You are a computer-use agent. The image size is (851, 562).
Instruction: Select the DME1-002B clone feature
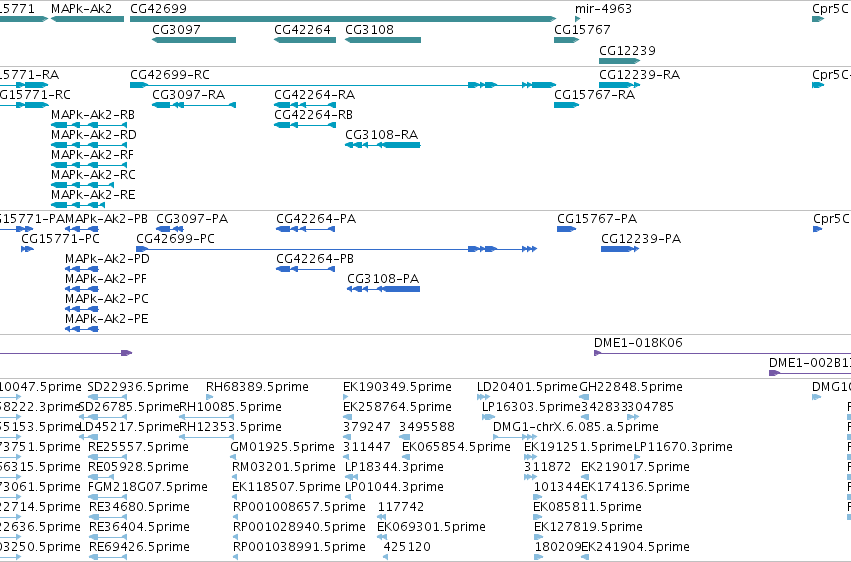point(810,373)
